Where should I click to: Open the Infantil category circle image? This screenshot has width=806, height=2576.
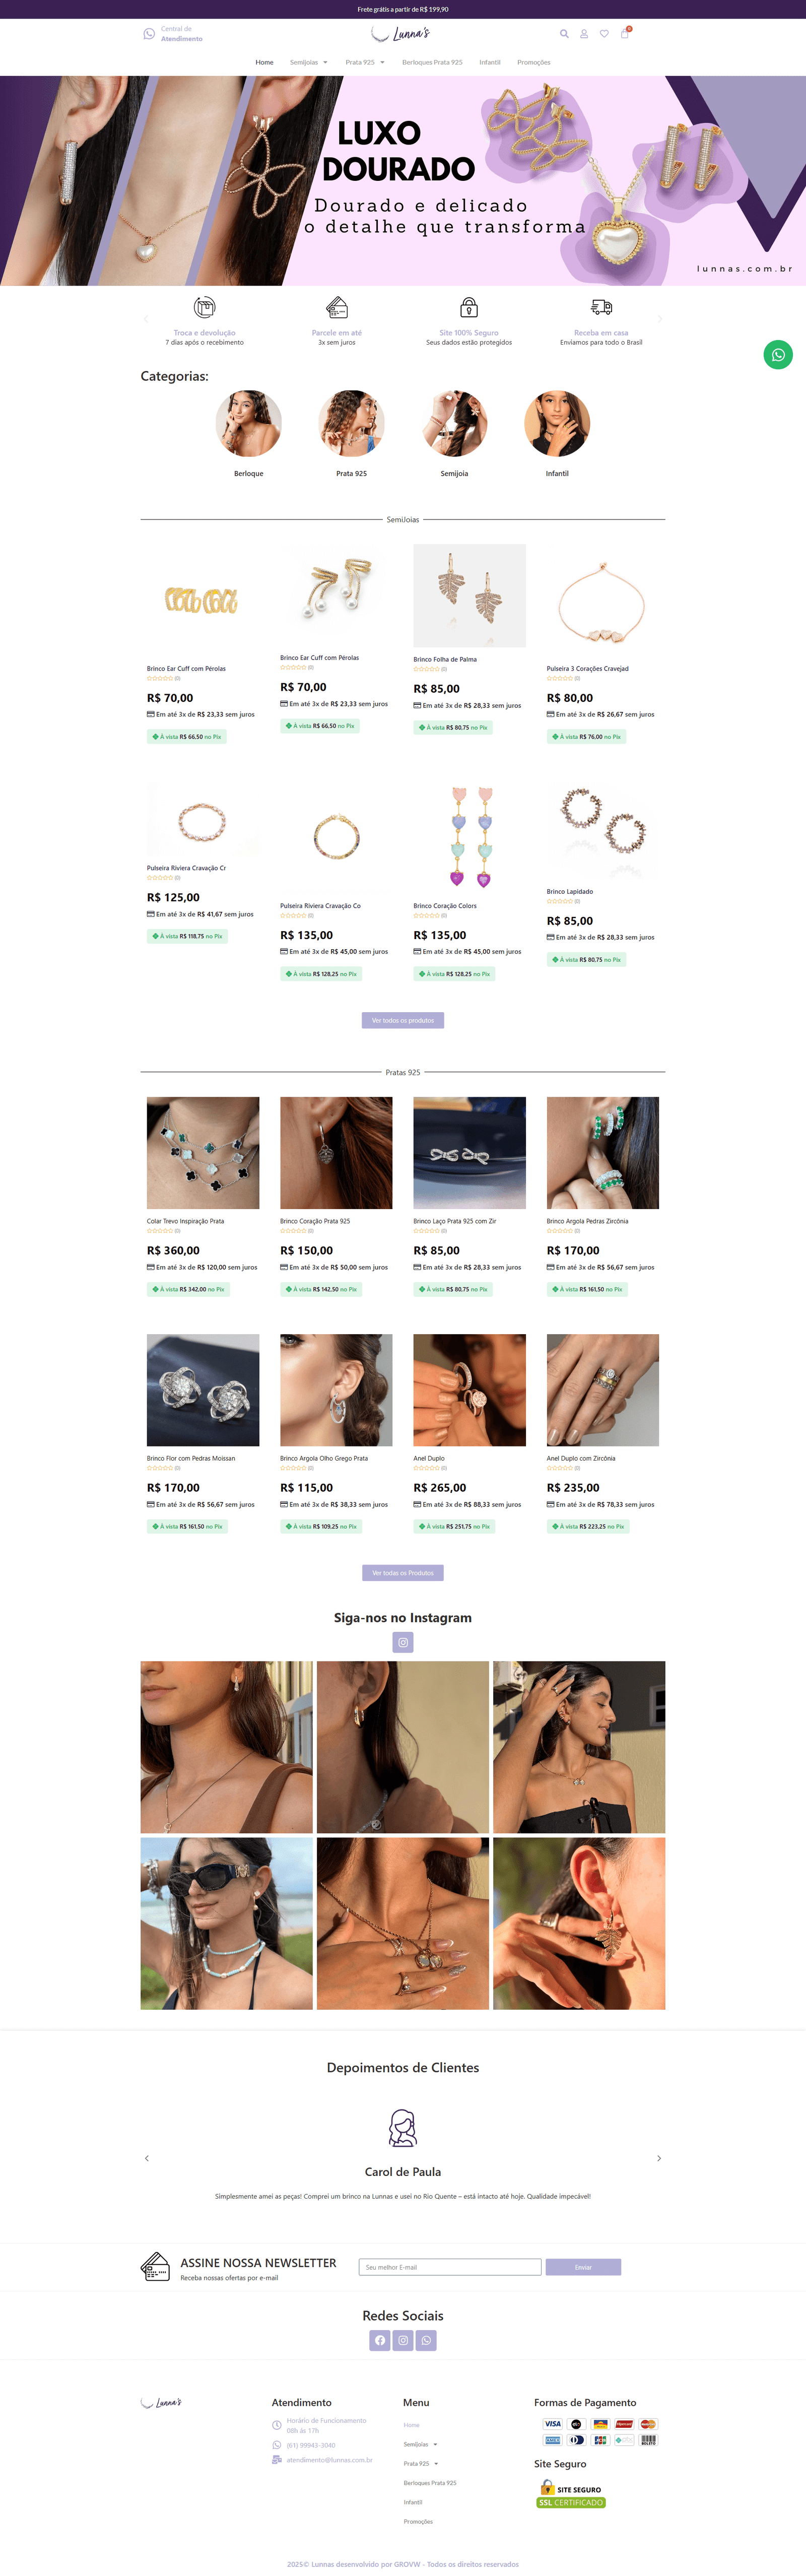coord(557,423)
